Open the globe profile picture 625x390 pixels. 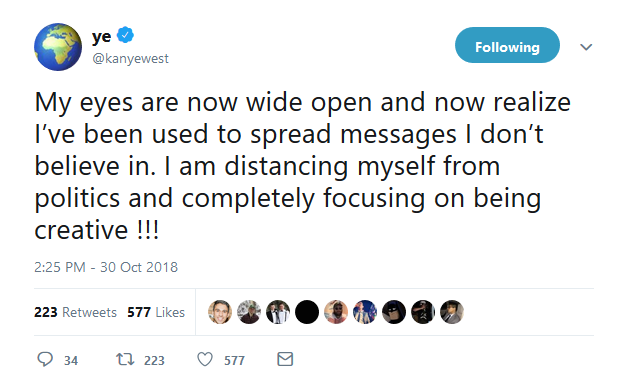click(58, 47)
